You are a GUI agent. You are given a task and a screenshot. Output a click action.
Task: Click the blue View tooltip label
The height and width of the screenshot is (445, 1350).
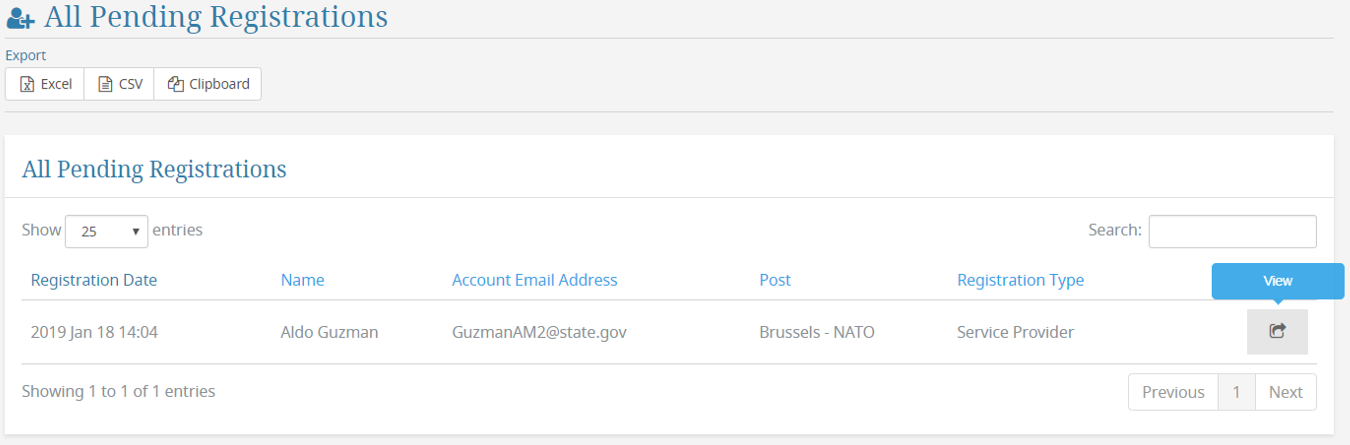(x=1278, y=281)
